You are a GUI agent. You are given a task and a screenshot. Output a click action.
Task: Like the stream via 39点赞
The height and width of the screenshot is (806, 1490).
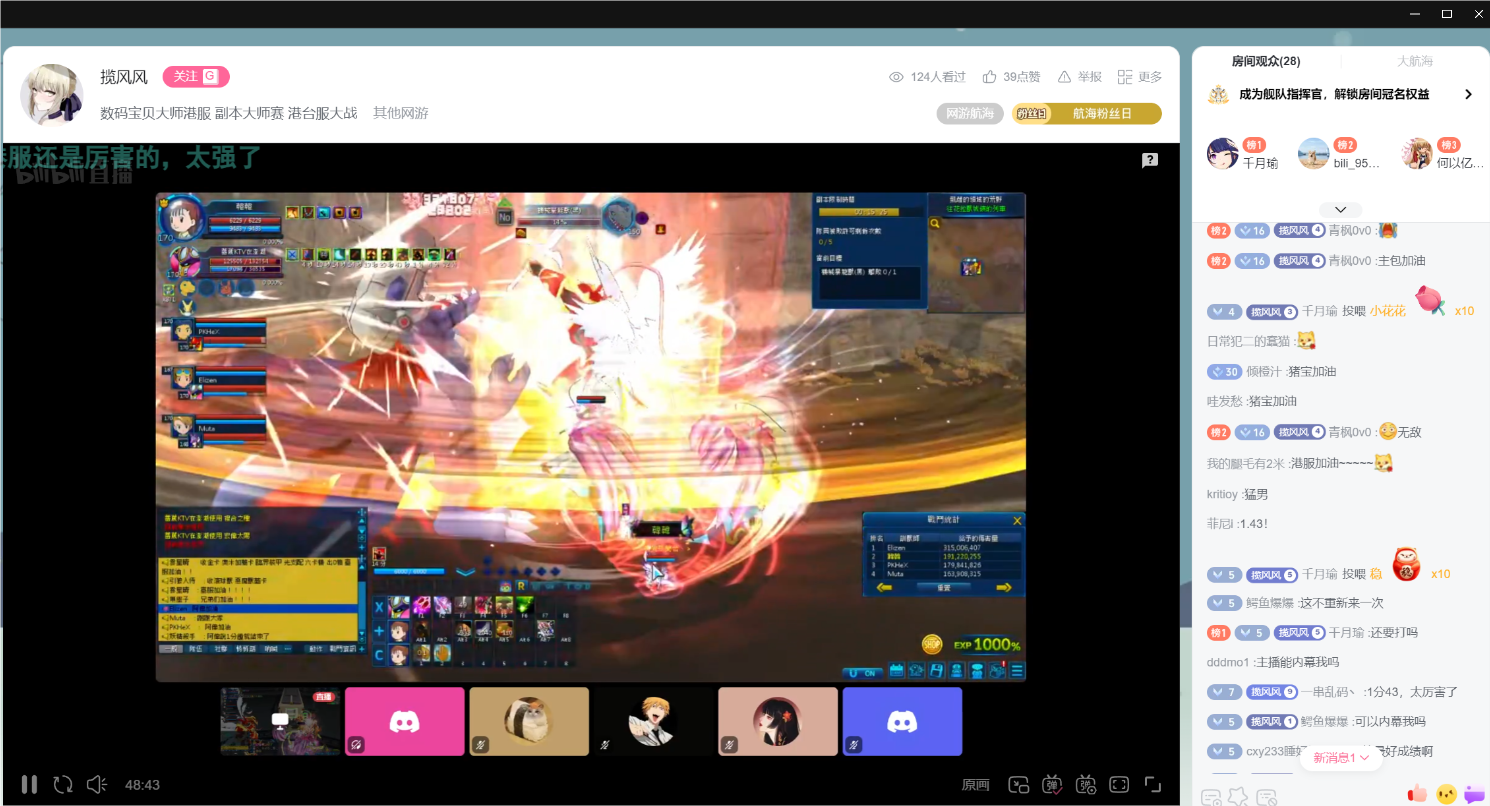(x=1012, y=77)
